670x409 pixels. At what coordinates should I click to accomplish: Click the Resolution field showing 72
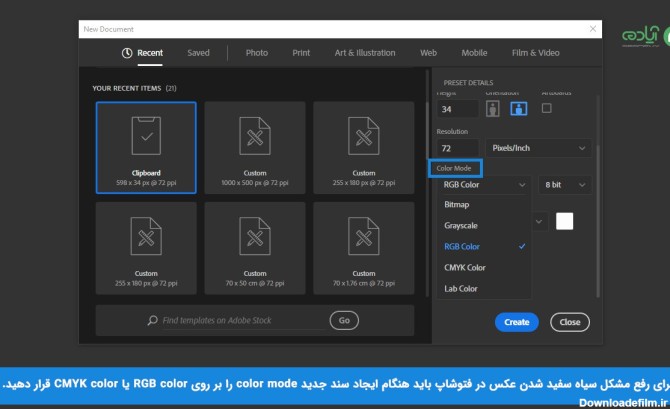tap(457, 148)
